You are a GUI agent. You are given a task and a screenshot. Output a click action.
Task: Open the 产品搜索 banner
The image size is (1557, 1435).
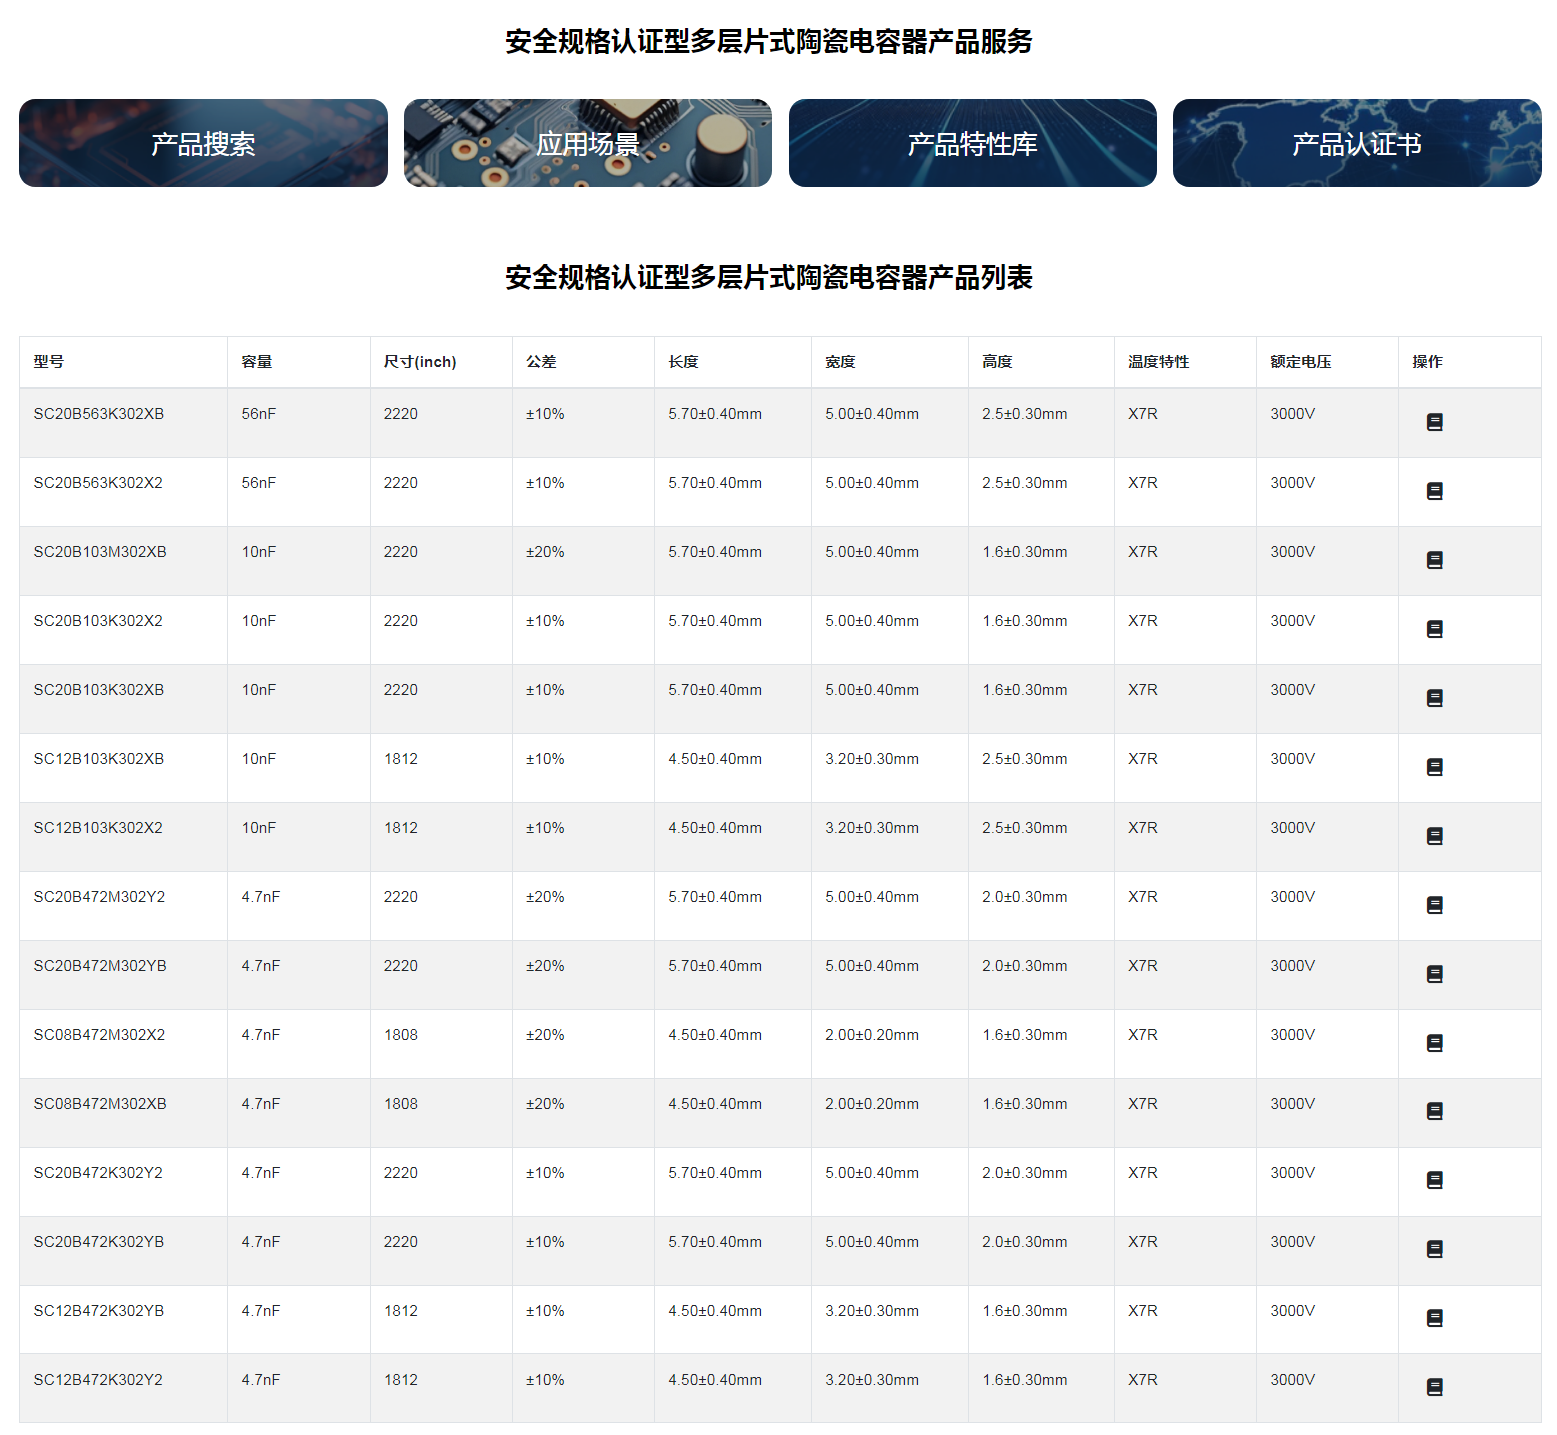pyautogui.click(x=203, y=143)
